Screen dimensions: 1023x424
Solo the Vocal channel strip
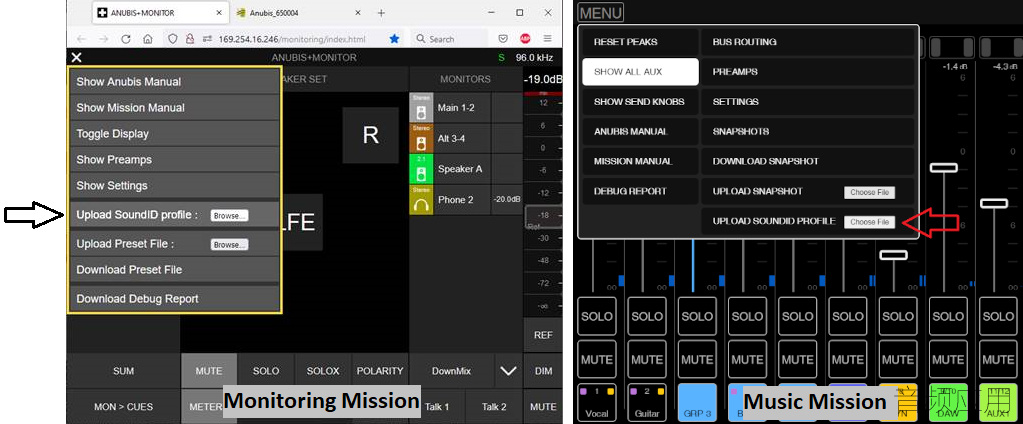(597, 316)
